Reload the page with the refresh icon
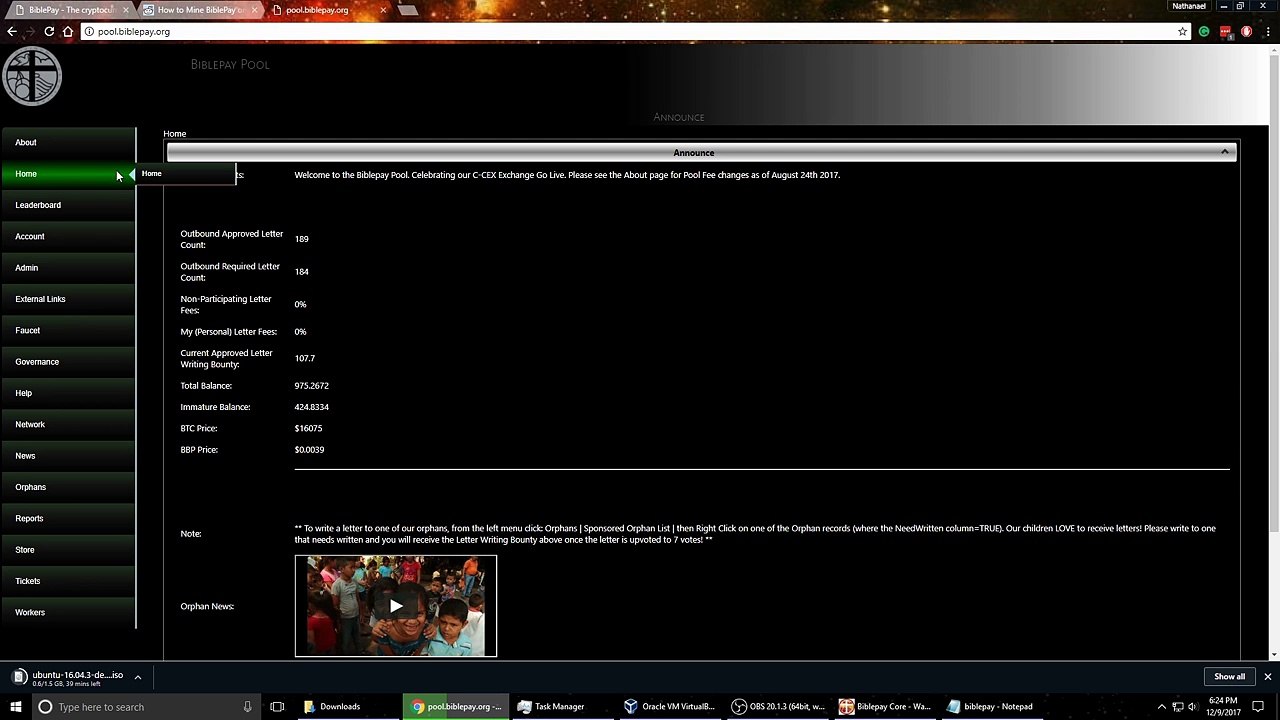Viewport: 1280px width, 720px height. pyautogui.click(x=49, y=32)
